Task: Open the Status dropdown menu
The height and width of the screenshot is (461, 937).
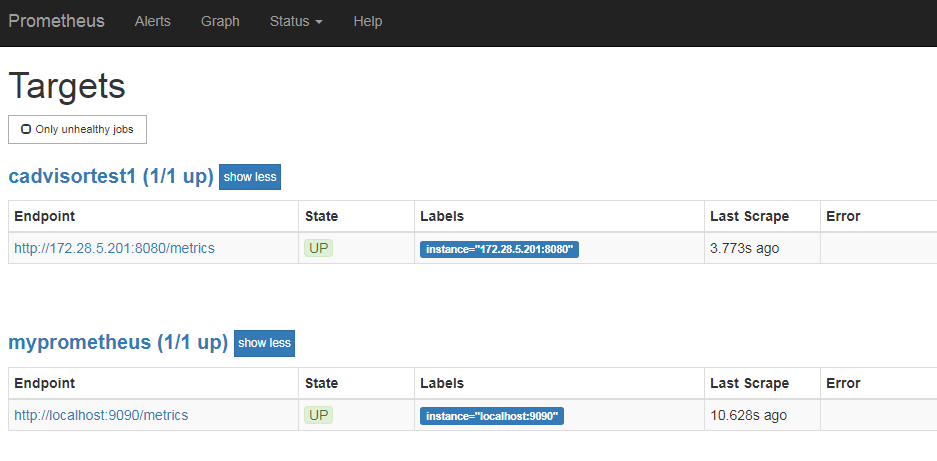Action: click(x=295, y=21)
